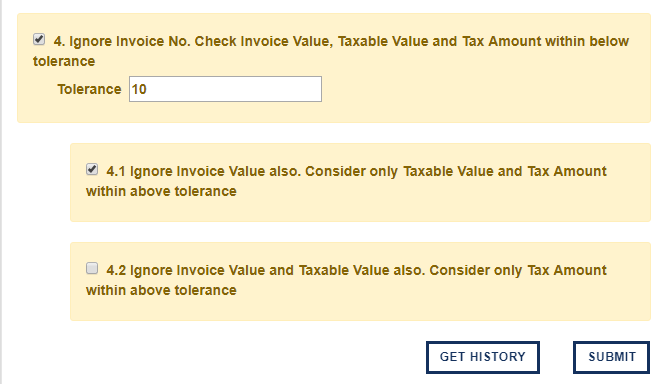662x384 pixels.
Task: Click label text "4.1 Ignore Invoice Value also"
Action: [x=203, y=171]
